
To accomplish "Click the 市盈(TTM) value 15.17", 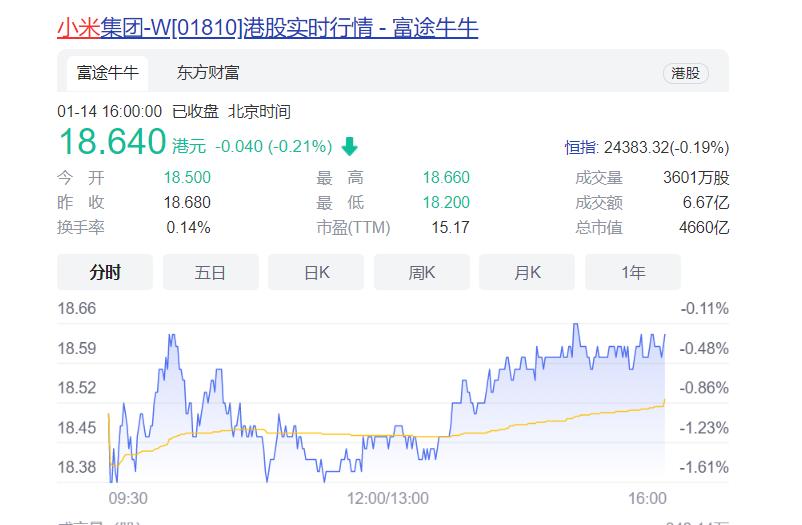I will [450, 228].
